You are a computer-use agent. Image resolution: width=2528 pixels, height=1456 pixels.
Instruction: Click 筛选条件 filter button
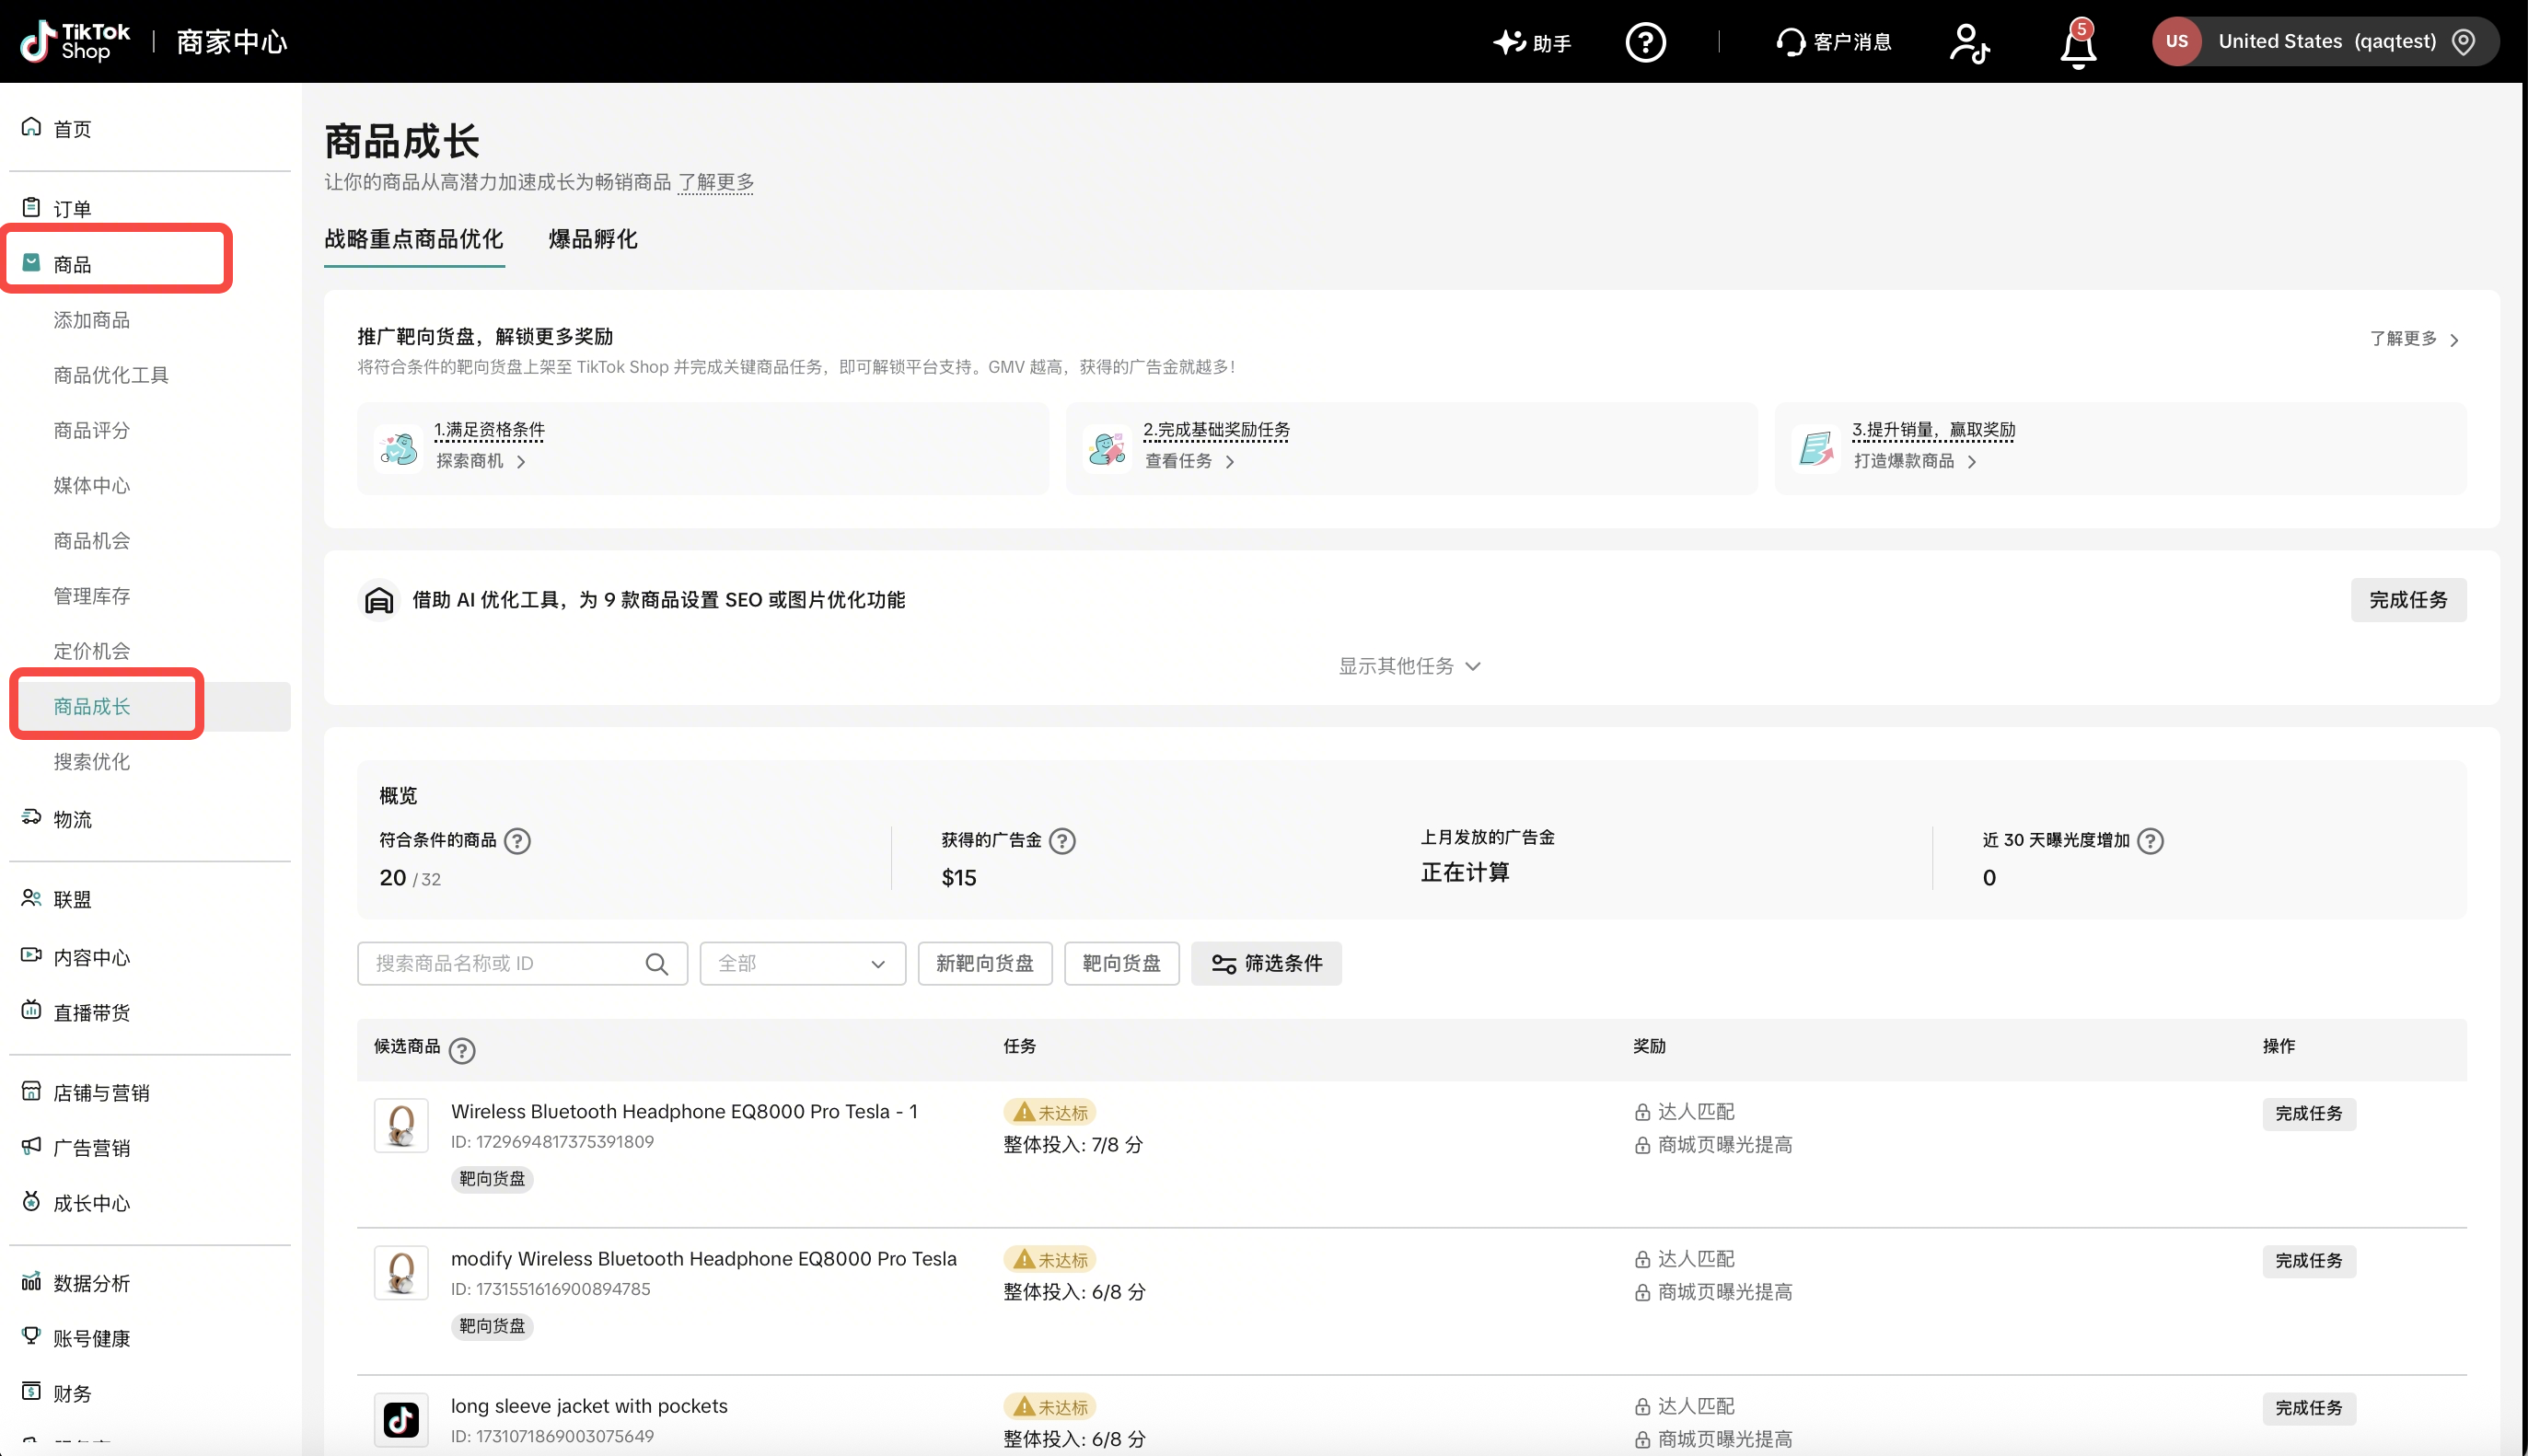point(1266,963)
